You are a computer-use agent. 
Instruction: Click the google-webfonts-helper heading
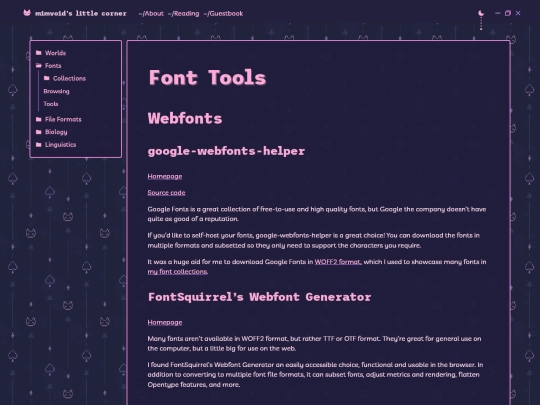coord(226,151)
